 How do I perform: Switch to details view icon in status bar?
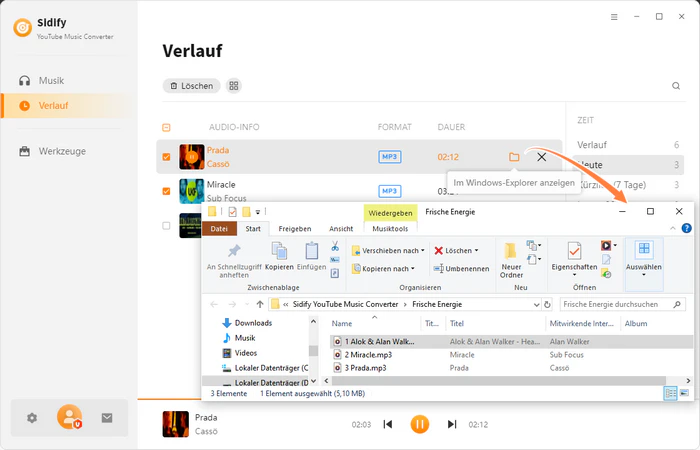coord(671,393)
